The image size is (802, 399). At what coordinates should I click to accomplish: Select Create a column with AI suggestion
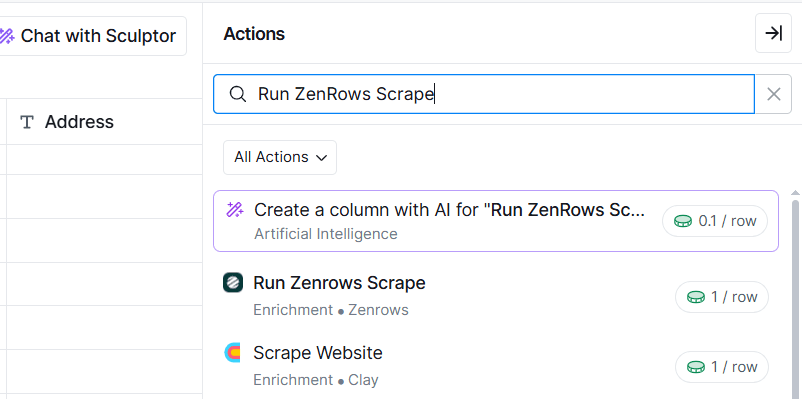coord(496,221)
